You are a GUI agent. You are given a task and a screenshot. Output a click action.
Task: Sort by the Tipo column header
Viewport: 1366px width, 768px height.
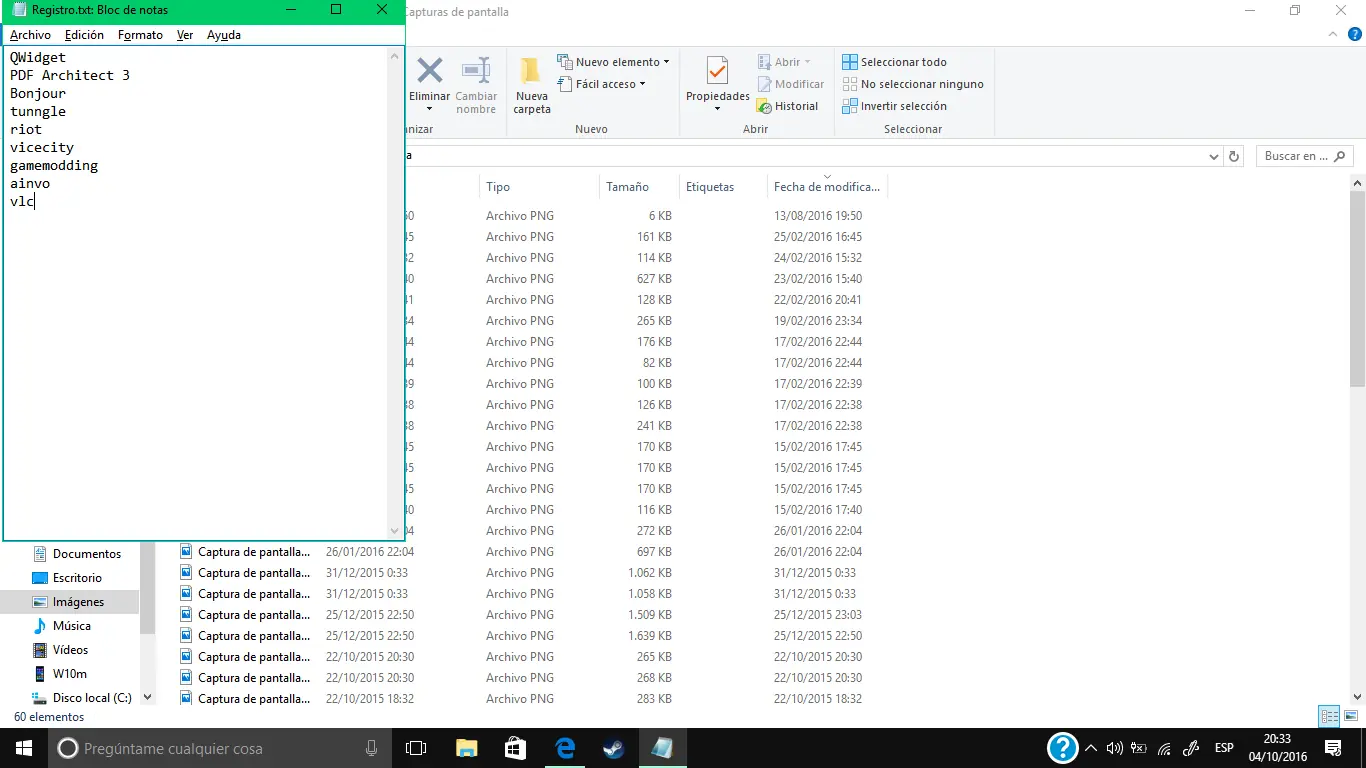pos(540,187)
